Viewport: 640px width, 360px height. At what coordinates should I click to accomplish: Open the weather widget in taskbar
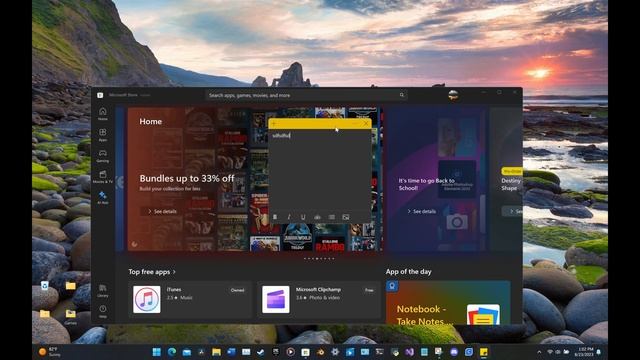pyautogui.click(x=49, y=352)
